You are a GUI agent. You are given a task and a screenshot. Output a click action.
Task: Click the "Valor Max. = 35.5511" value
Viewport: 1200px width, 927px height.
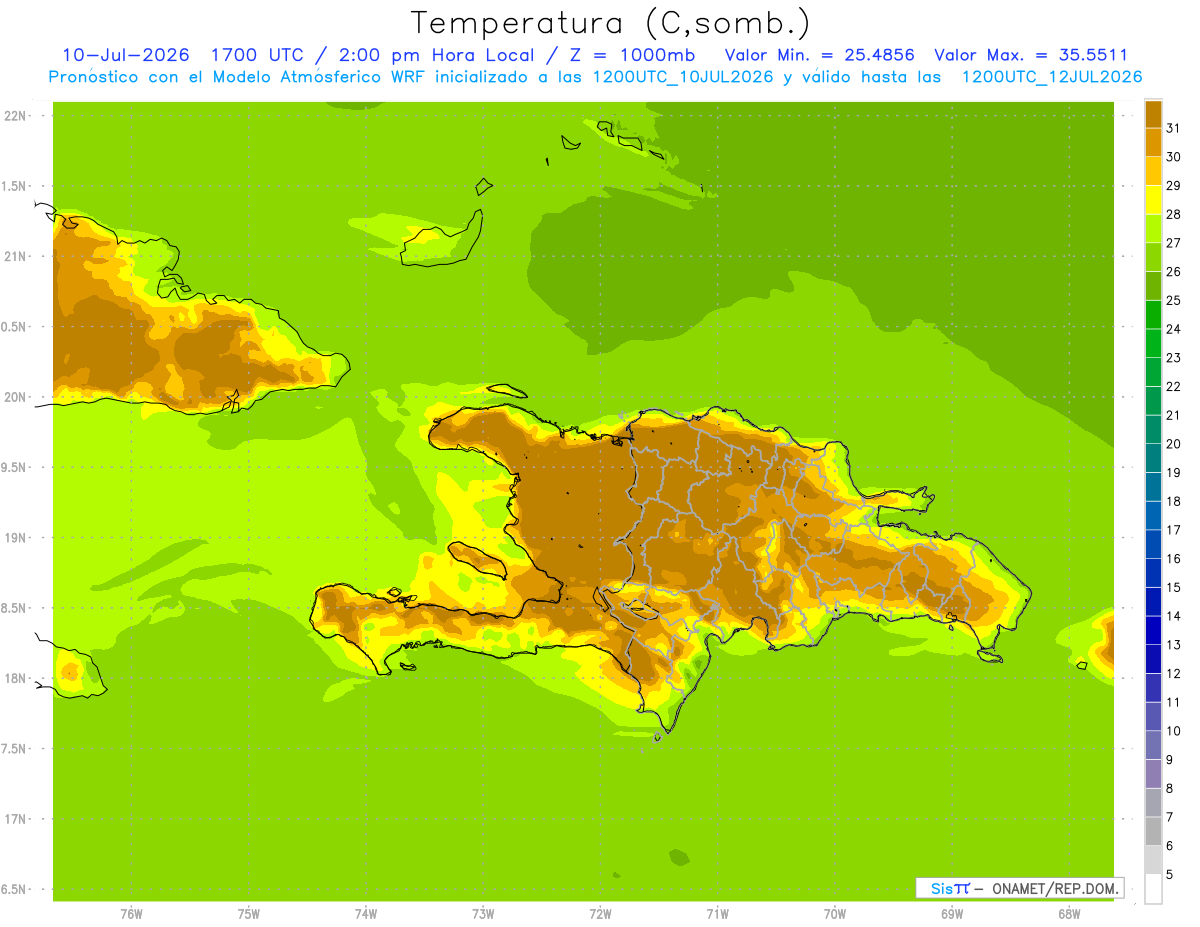click(1031, 55)
